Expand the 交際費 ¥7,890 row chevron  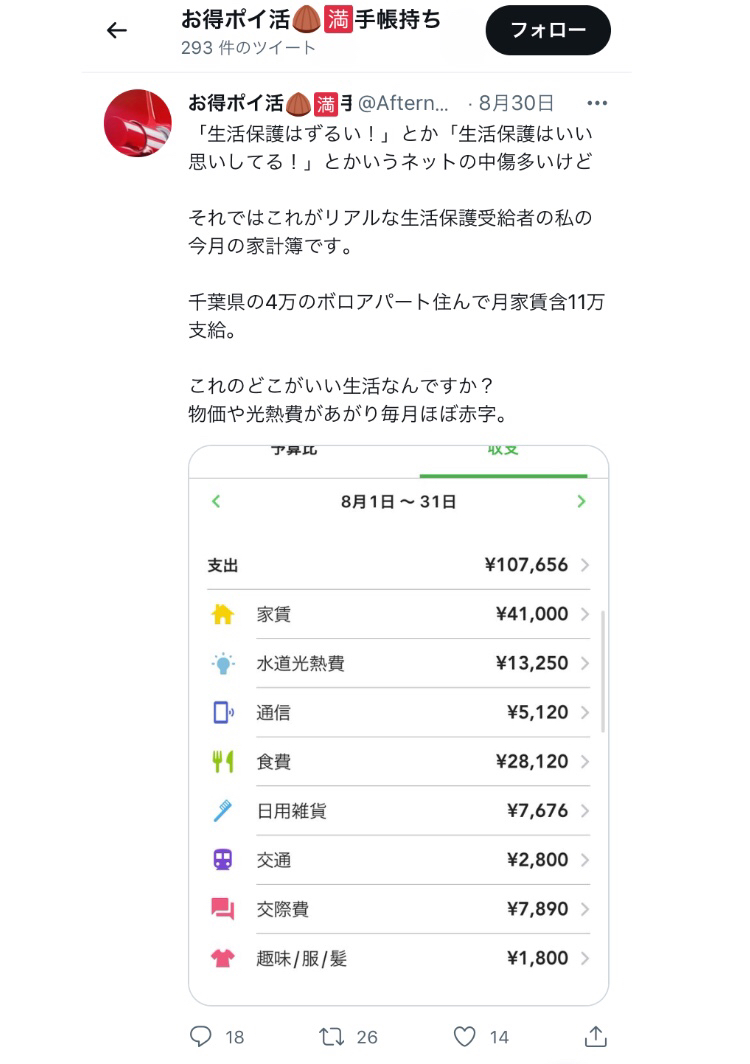[585, 909]
